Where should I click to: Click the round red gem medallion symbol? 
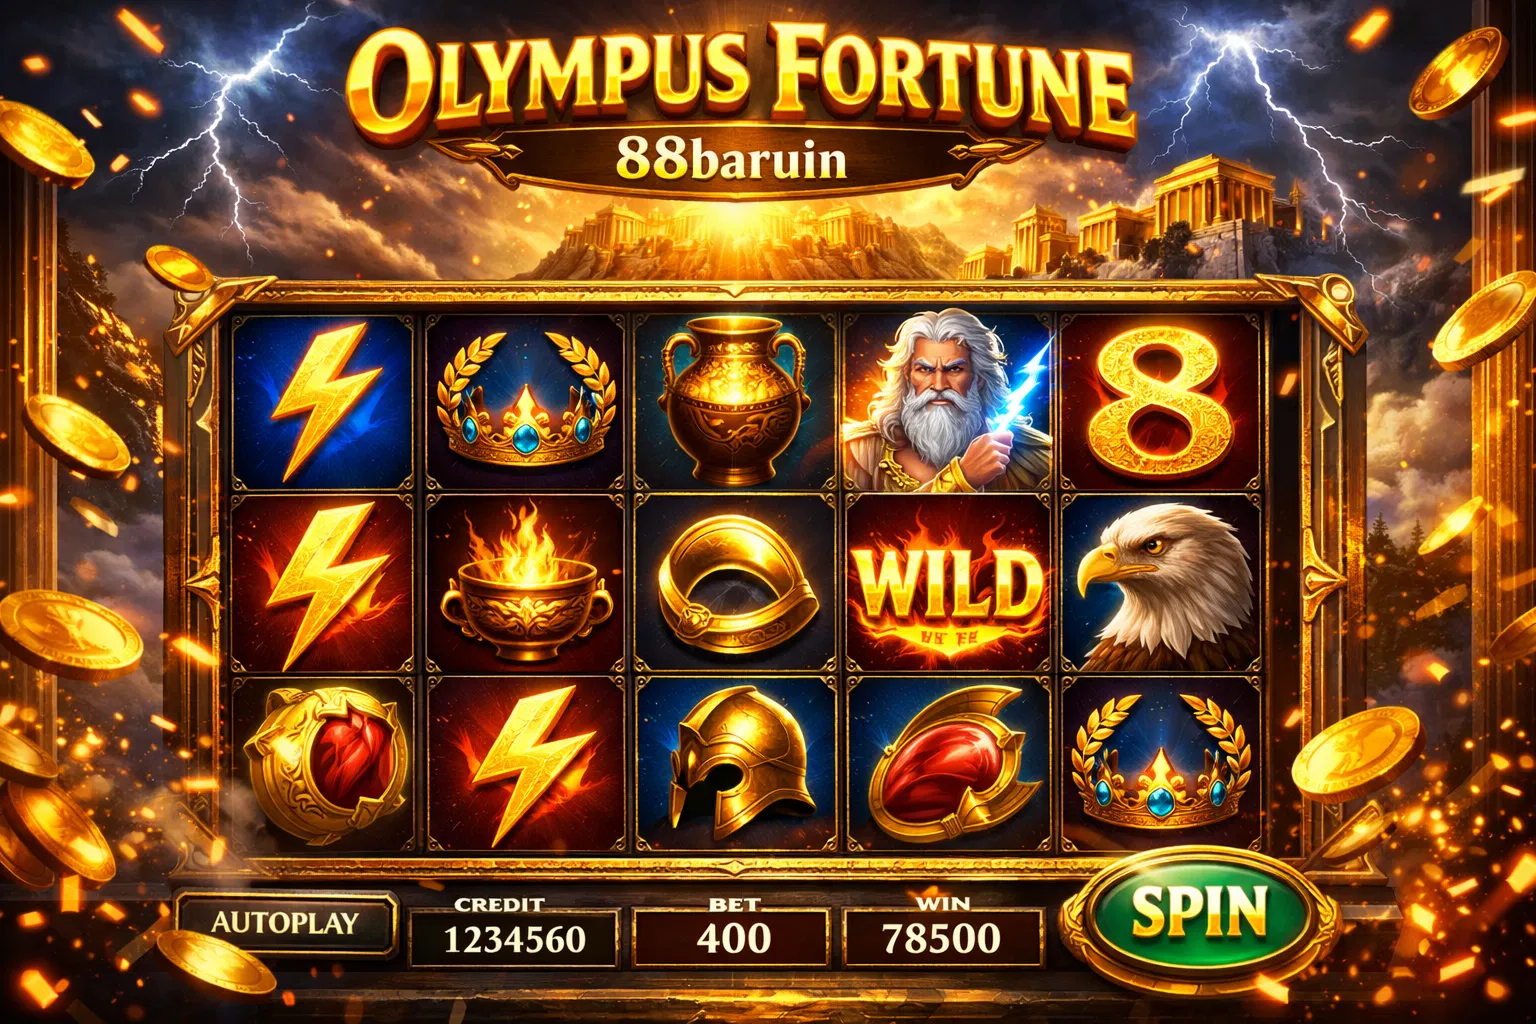point(324,764)
